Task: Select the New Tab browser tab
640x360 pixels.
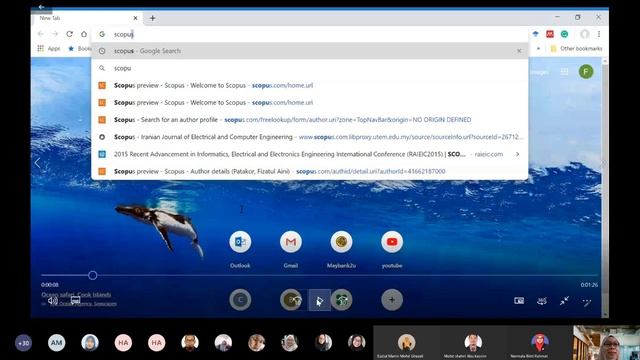Action: (x=87, y=18)
